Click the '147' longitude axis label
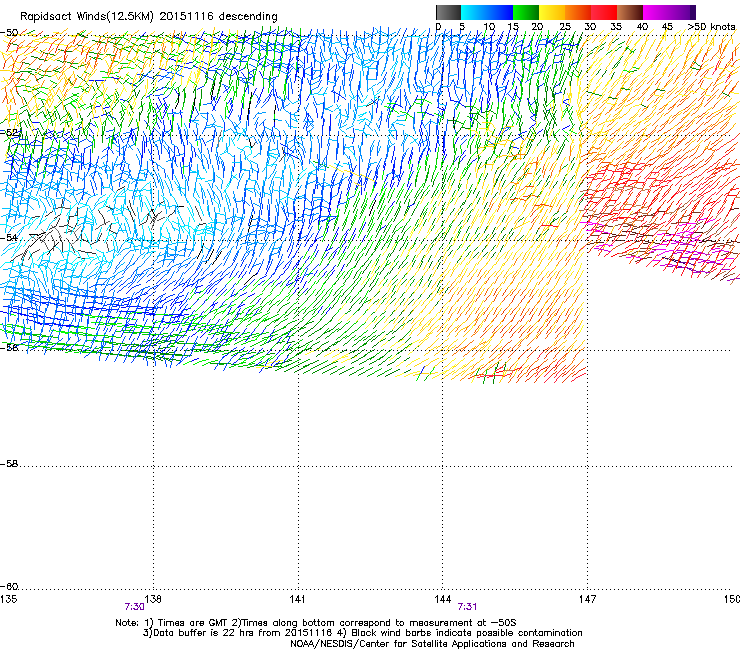Screen dimensions: 740x650 tap(588, 599)
